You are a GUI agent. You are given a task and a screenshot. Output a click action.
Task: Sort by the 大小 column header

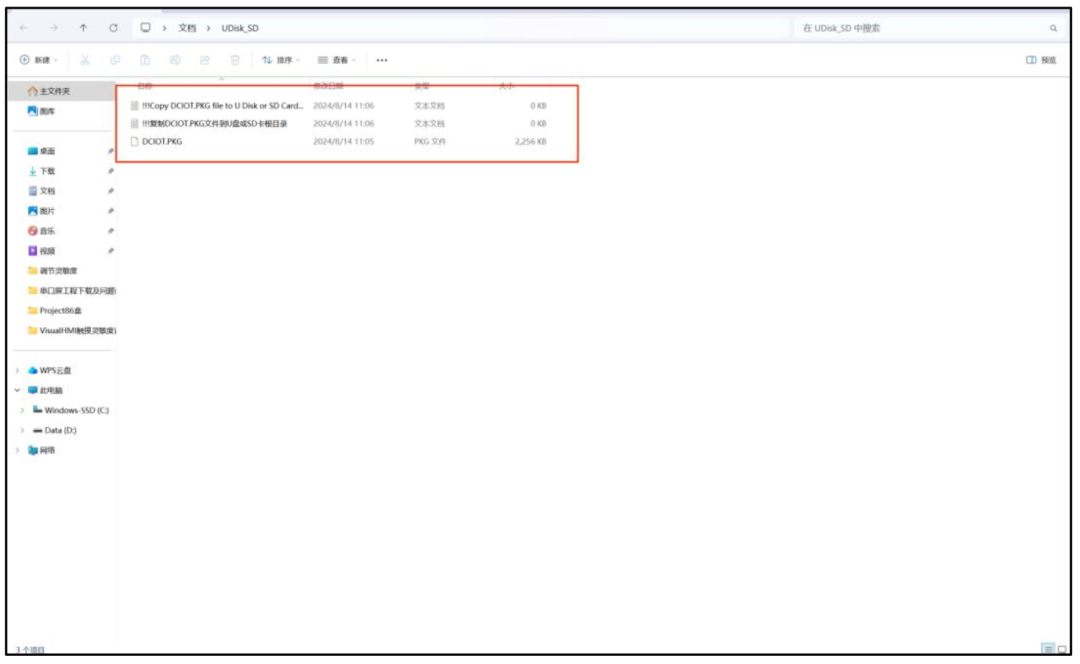click(x=506, y=86)
